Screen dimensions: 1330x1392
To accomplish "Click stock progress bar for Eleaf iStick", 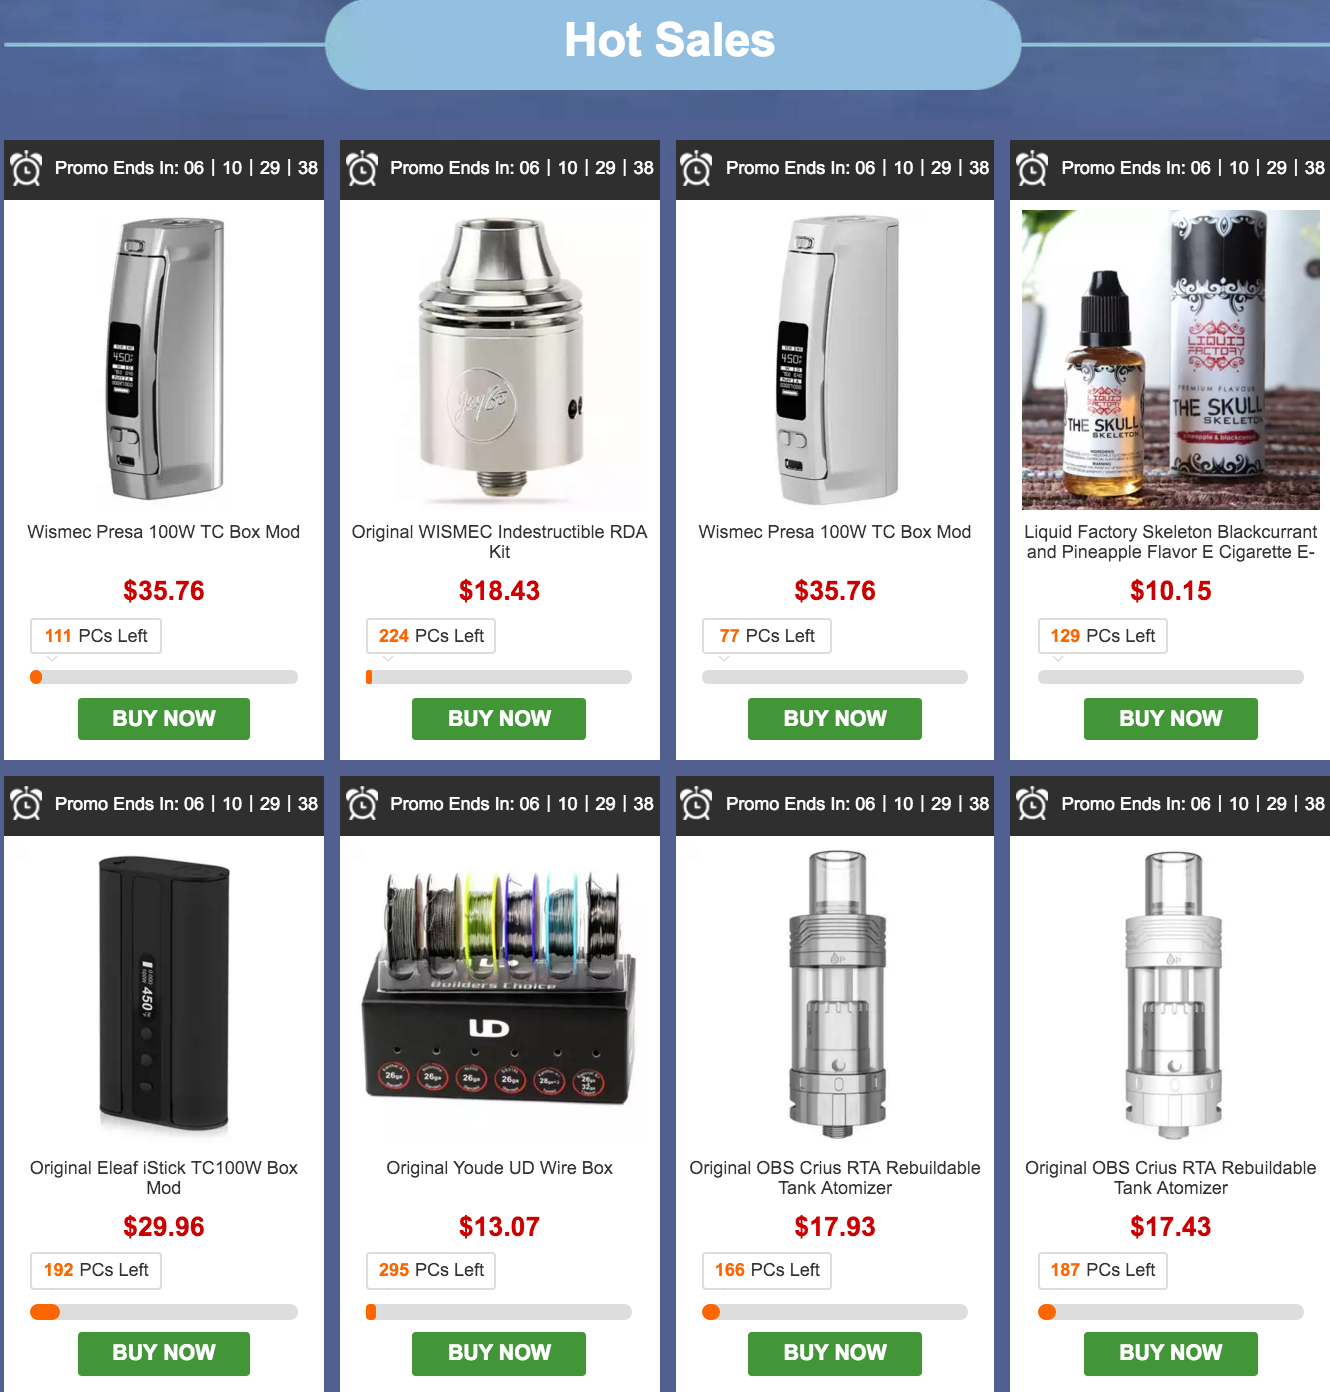I will click(164, 1312).
